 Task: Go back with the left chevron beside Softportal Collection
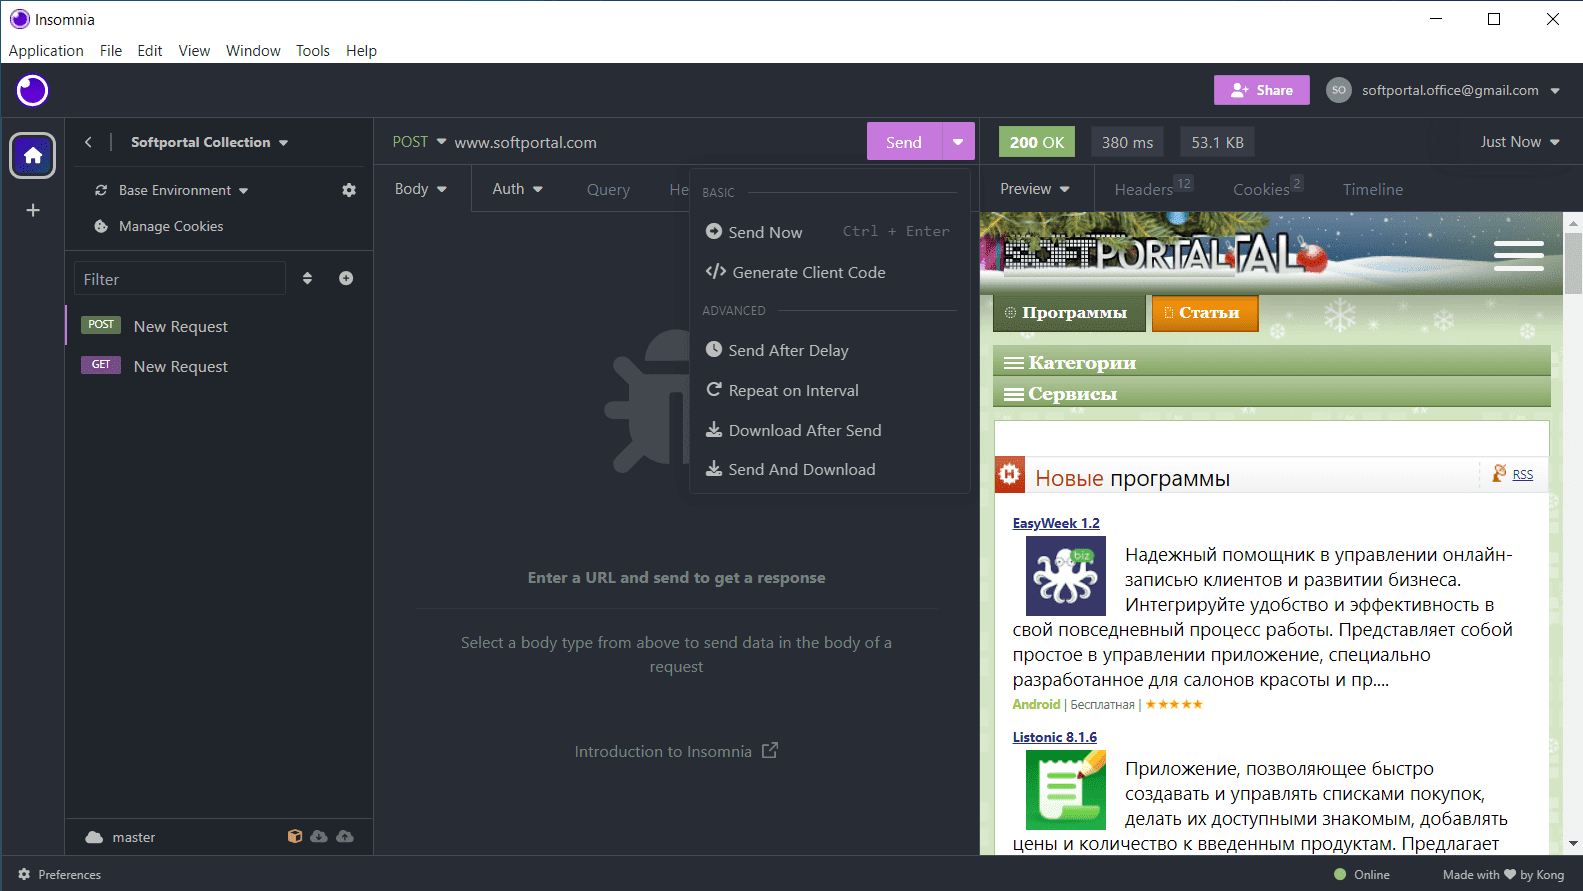coord(88,142)
